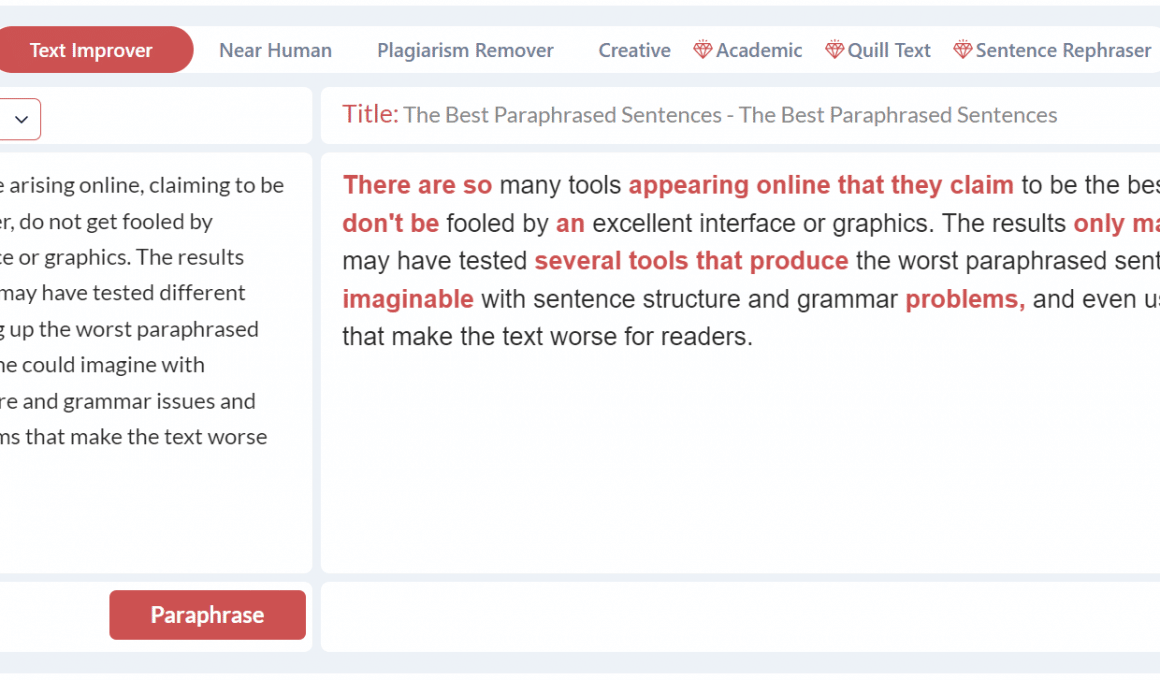The height and width of the screenshot is (680, 1160).
Task: Click the diamond icon beside Quill Text
Action: [x=835, y=50]
